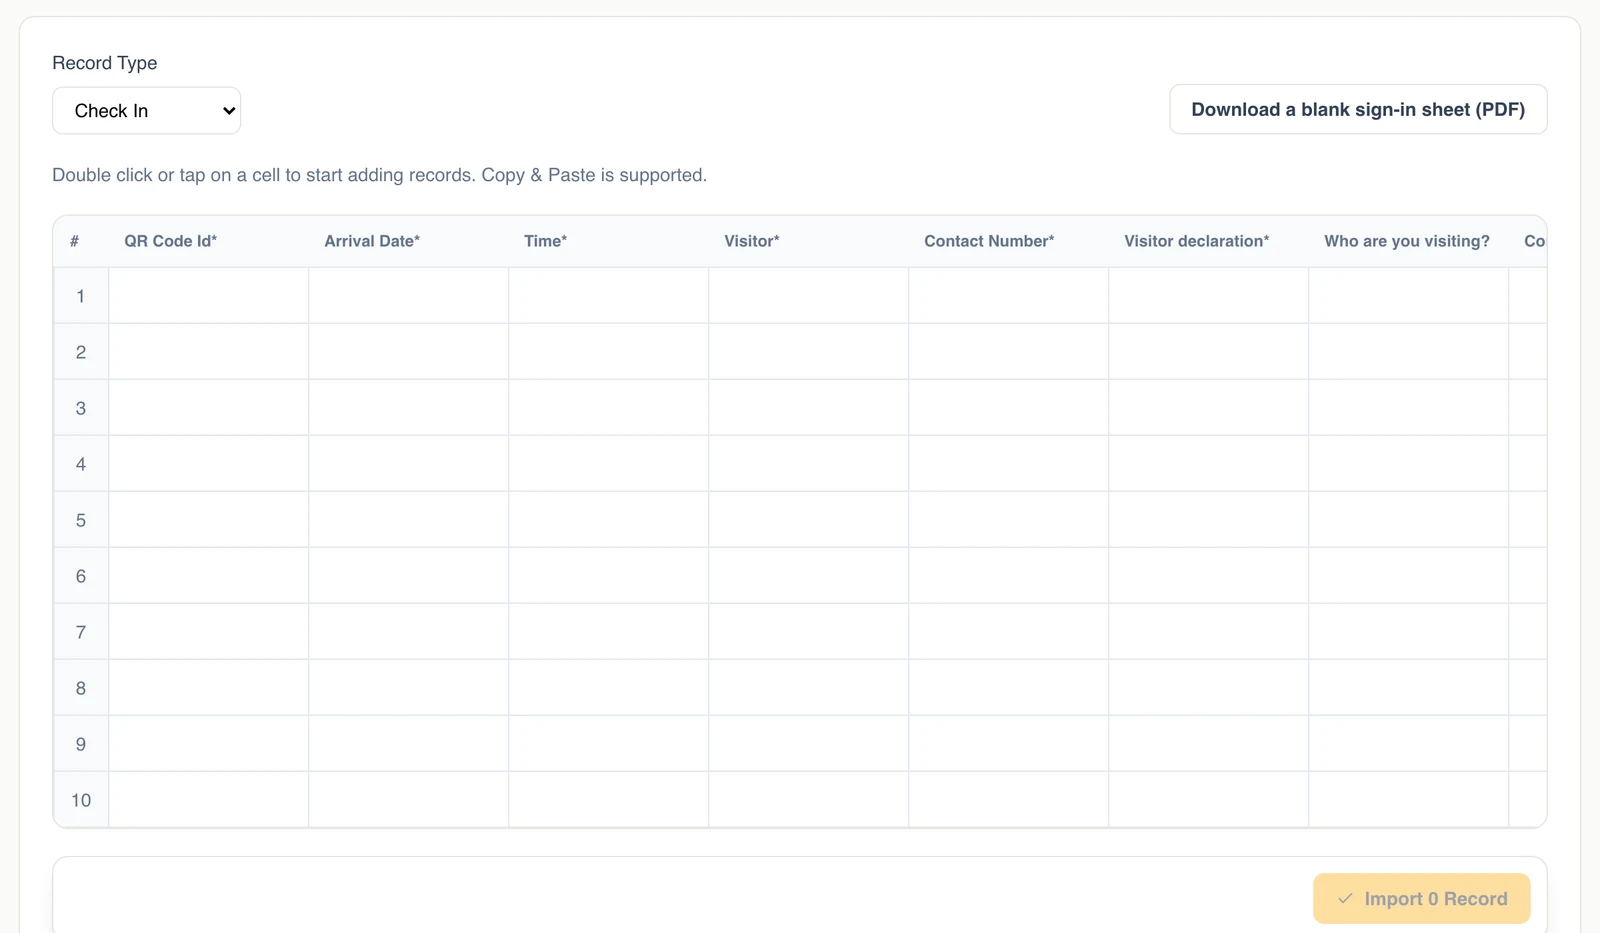Select row number 1
This screenshot has height=933, width=1600.
(81, 296)
